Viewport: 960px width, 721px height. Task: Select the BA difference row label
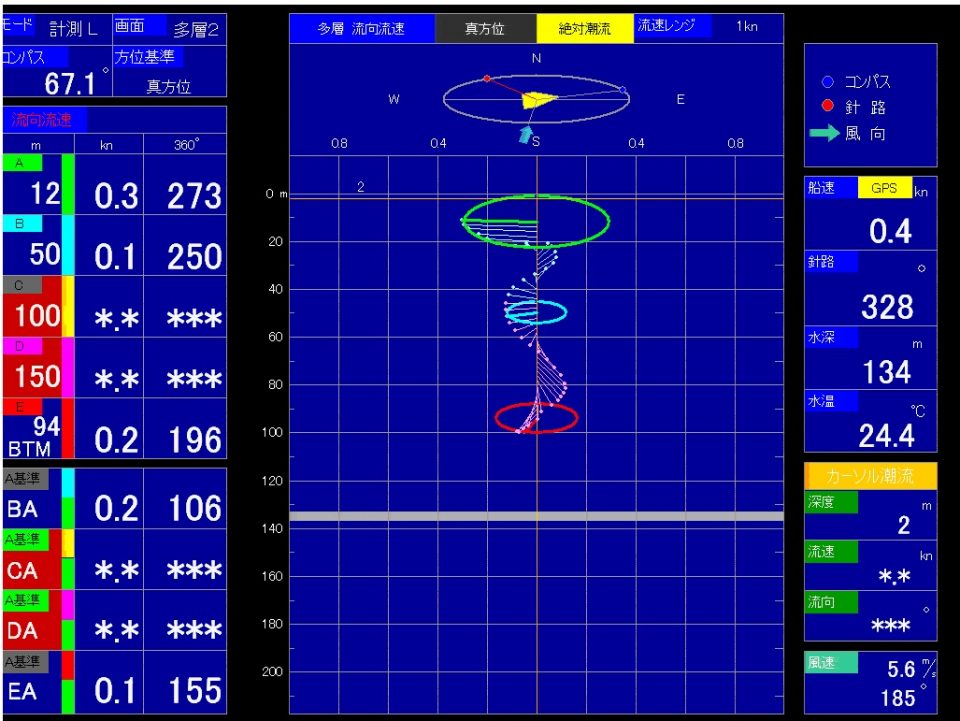click(22, 509)
